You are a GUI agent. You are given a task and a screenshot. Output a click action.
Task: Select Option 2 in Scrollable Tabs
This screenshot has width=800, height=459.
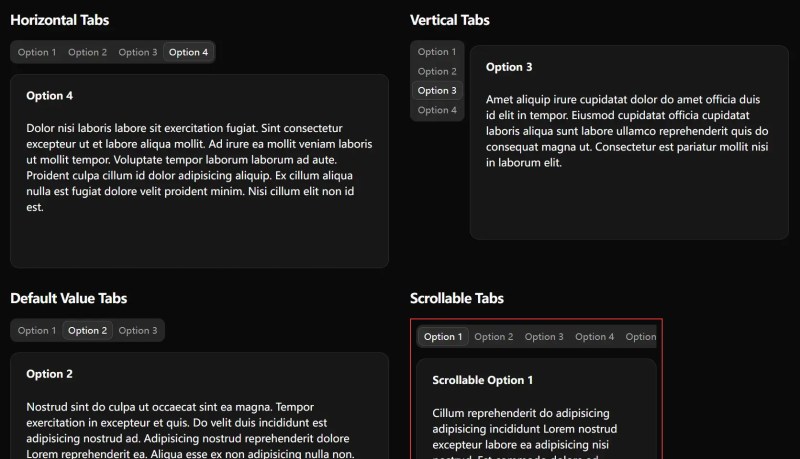(x=493, y=337)
